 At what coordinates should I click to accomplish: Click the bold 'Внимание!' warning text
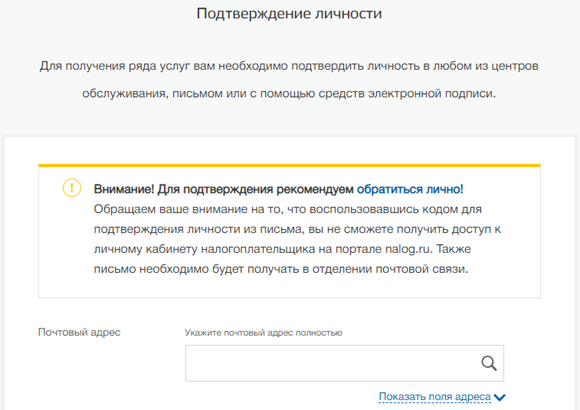[x=124, y=189]
